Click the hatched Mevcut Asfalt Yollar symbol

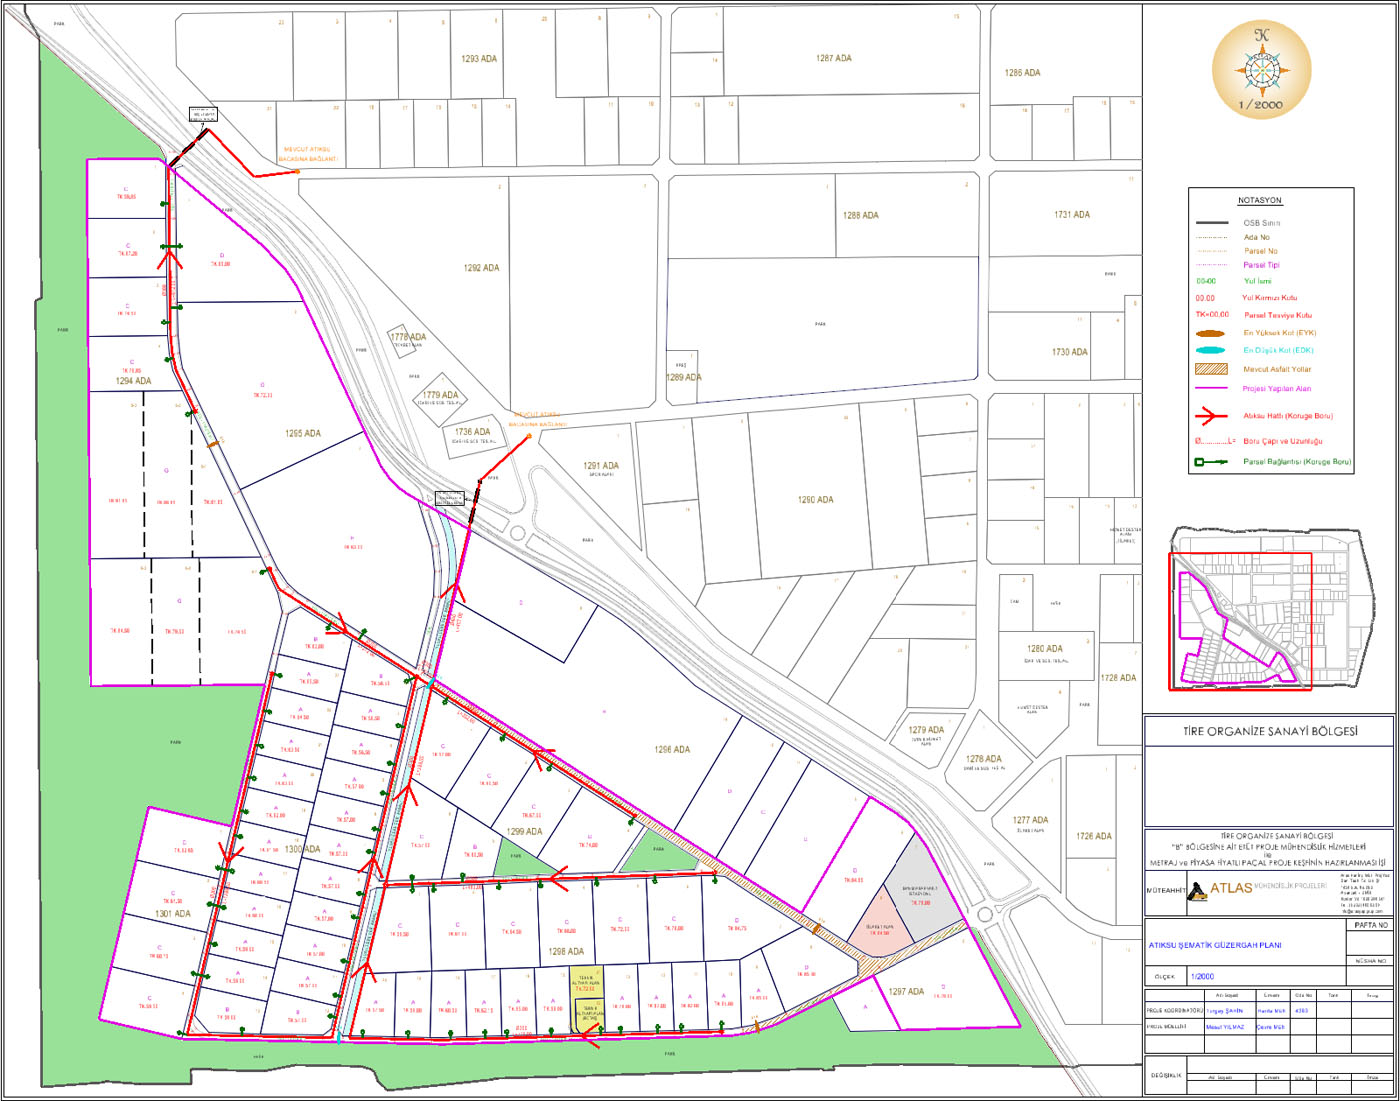point(1210,369)
